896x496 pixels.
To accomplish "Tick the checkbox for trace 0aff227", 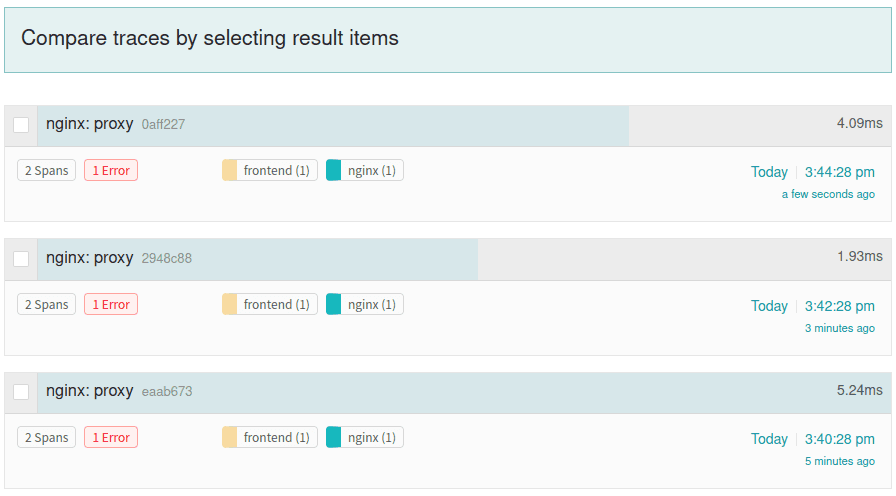I will tap(21, 125).
